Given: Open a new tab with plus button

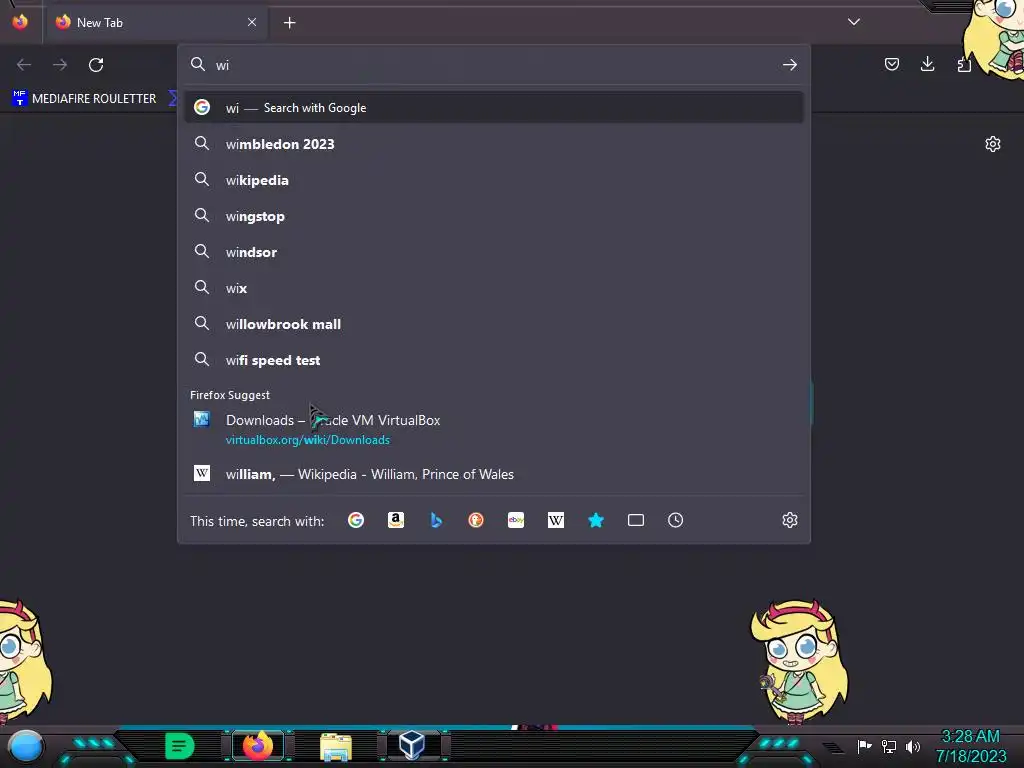Looking at the screenshot, I should coord(289,23).
